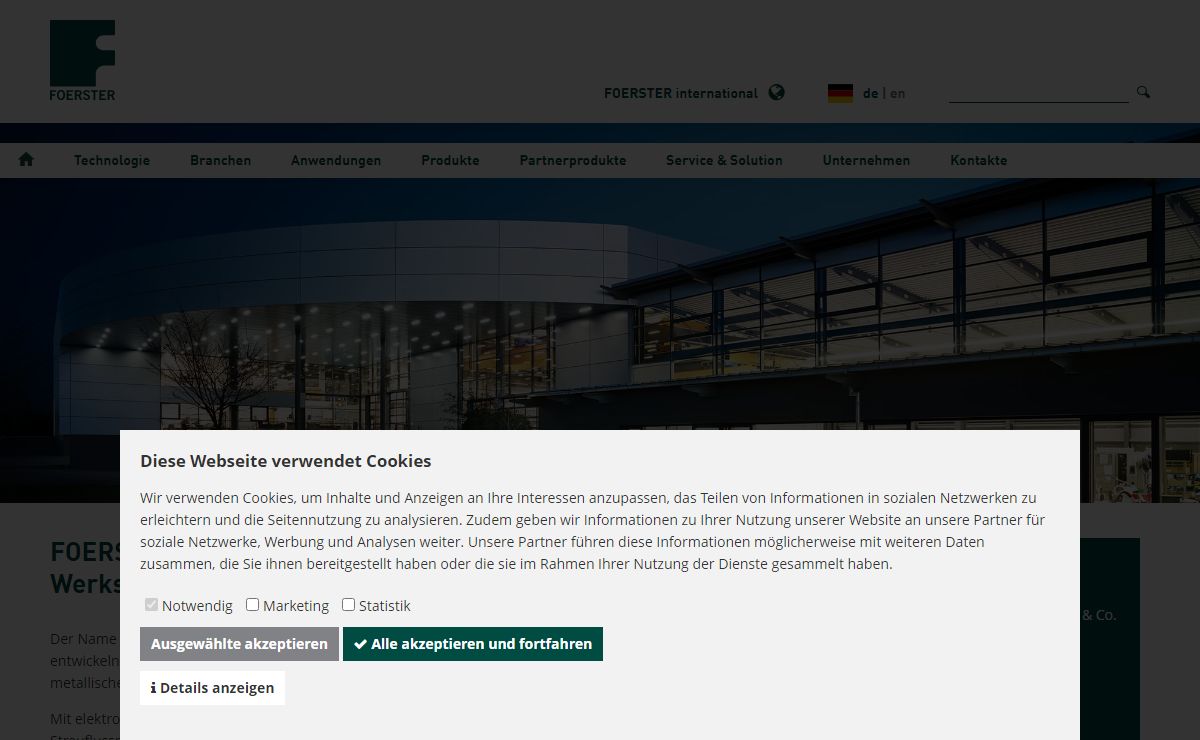Open the FOERSTER international link
Screen dimensions: 1200x740
coord(681,93)
